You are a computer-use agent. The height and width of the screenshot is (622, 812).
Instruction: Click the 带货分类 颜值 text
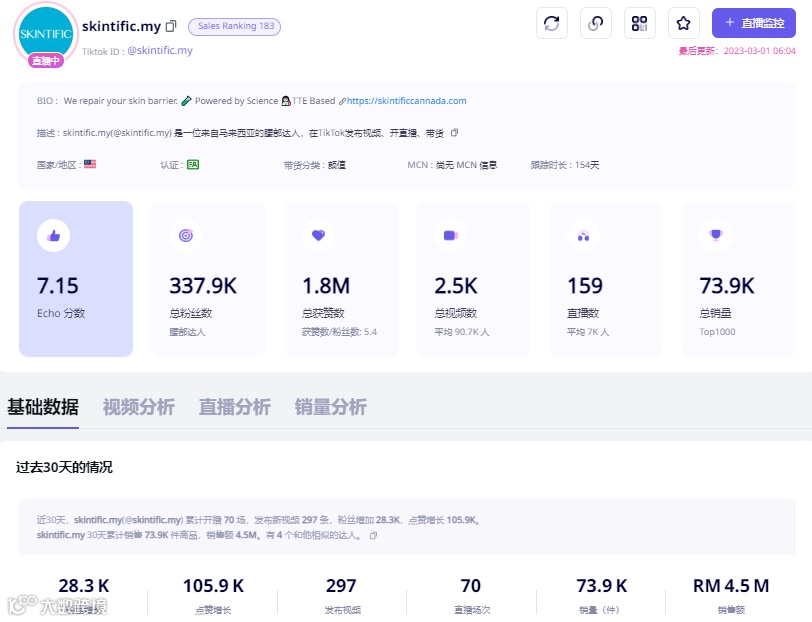315,165
